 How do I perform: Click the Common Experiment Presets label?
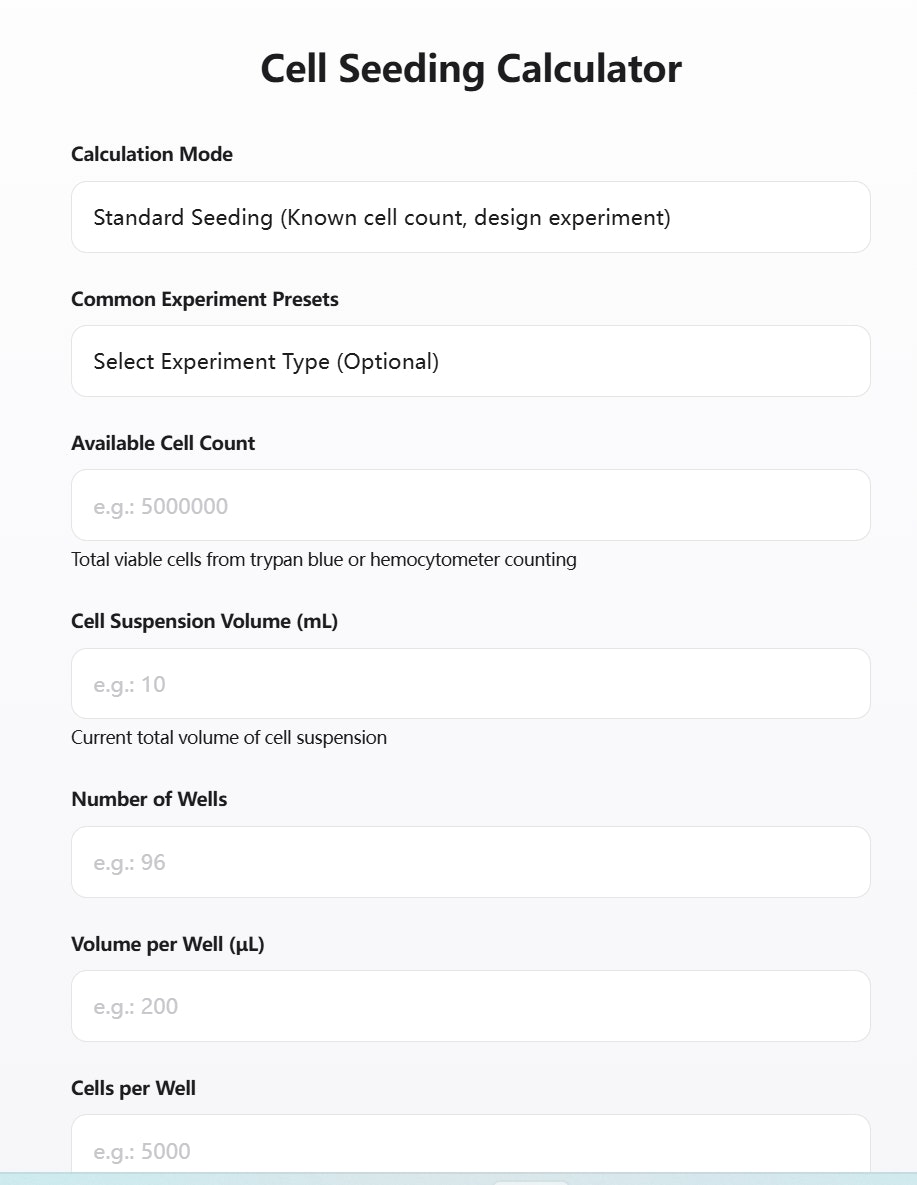[205, 299]
